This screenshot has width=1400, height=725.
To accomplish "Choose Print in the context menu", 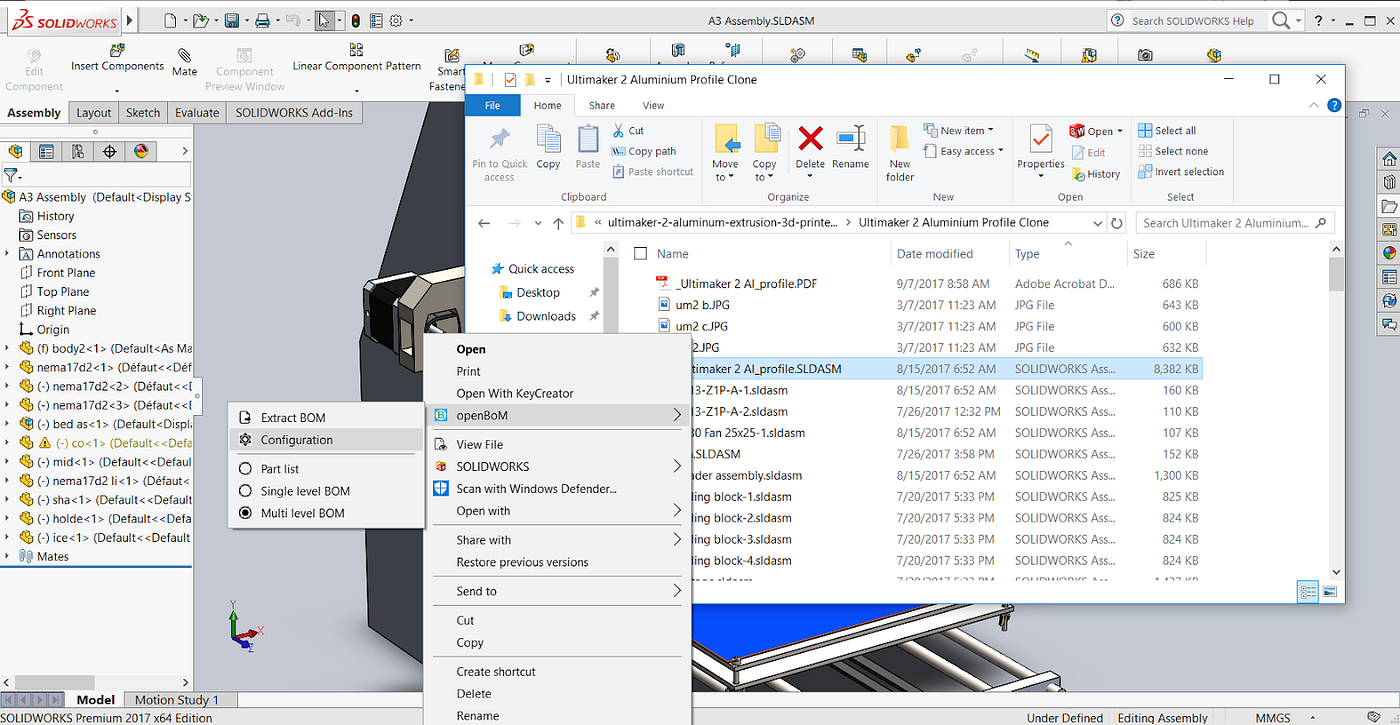I will pyautogui.click(x=469, y=371).
